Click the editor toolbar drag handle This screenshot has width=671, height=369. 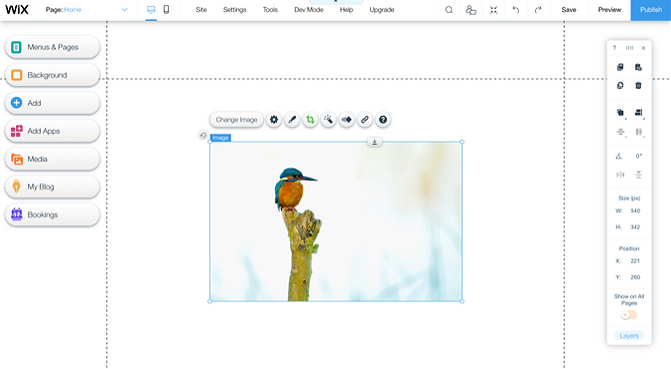pos(629,48)
